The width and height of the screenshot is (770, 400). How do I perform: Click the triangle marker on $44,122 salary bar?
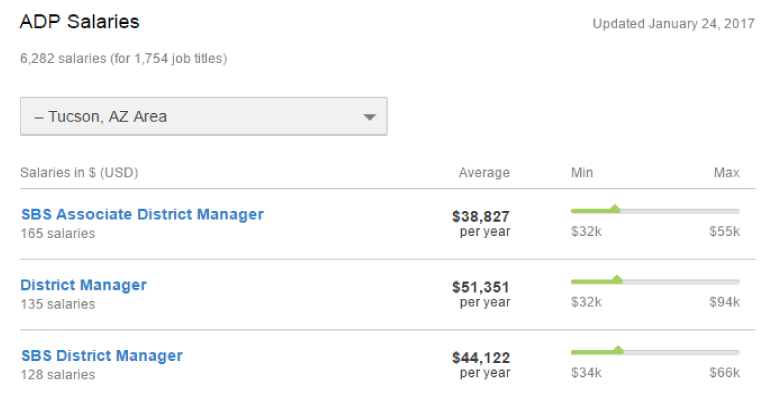tap(618, 350)
